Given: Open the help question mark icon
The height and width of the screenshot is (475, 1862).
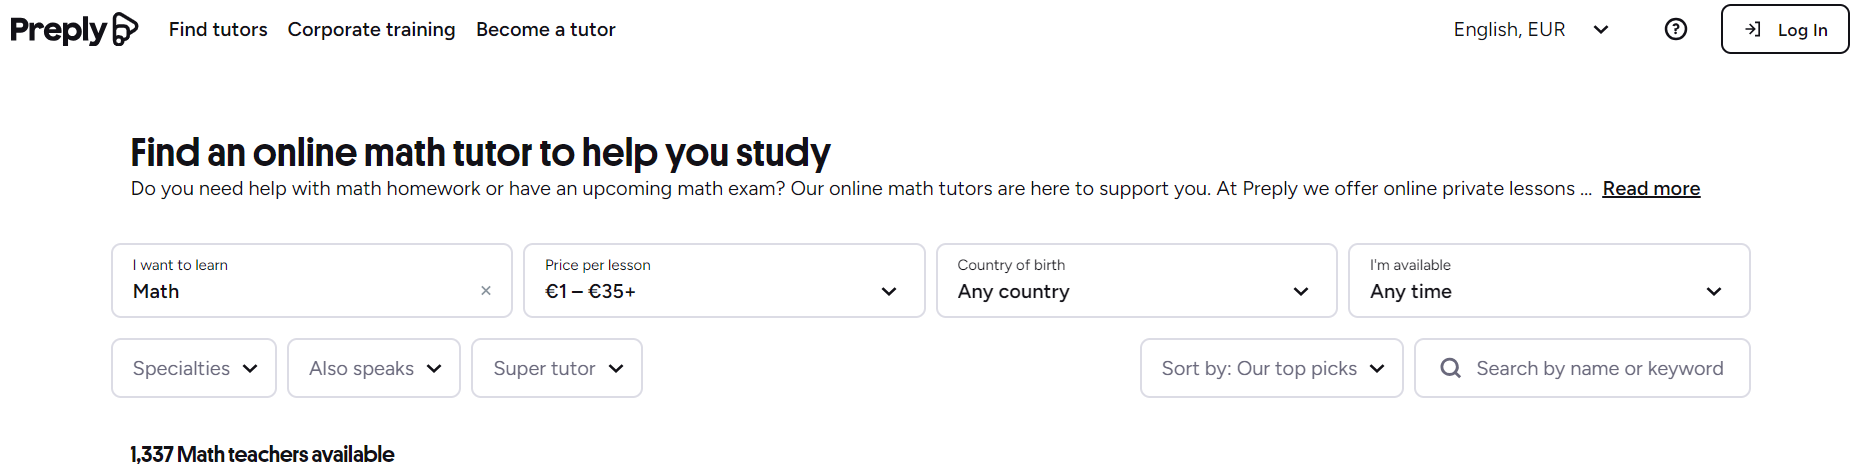Looking at the screenshot, I should pyautogui.click(x=1676, y=29).
